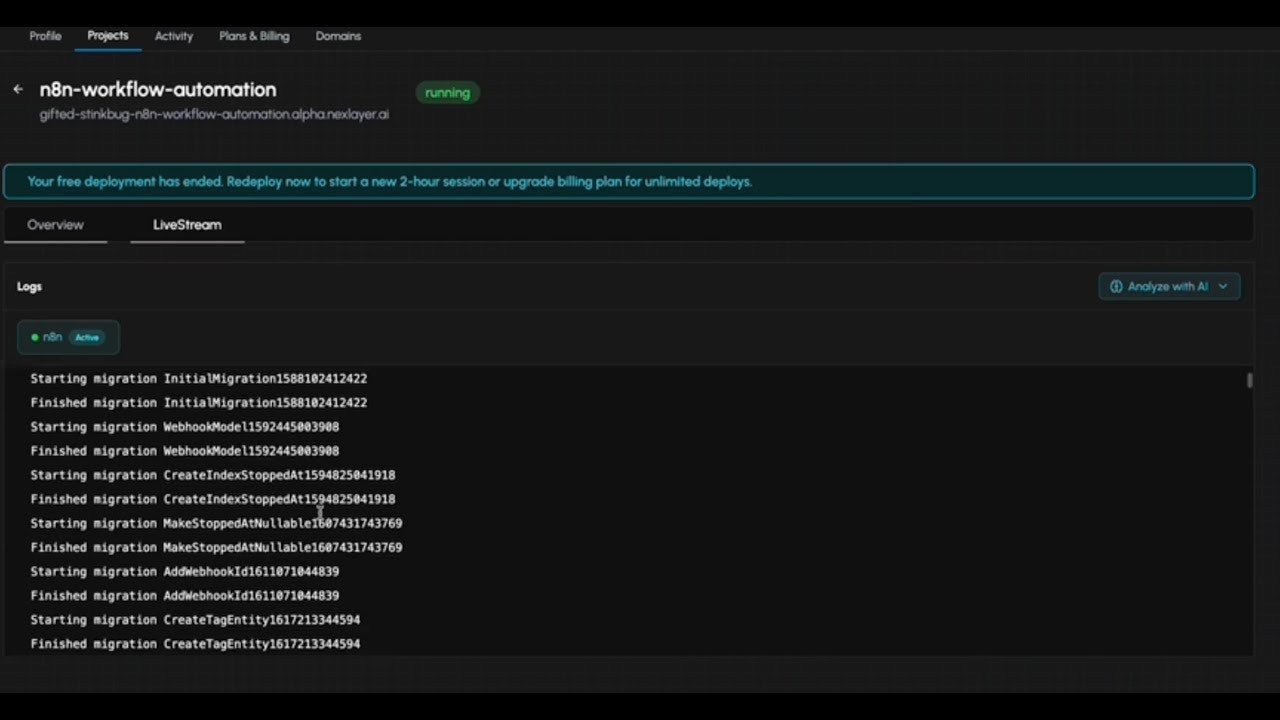Select the CreateTagEntity migration log line
1280x720 pixels.
(x=196, y=619)
